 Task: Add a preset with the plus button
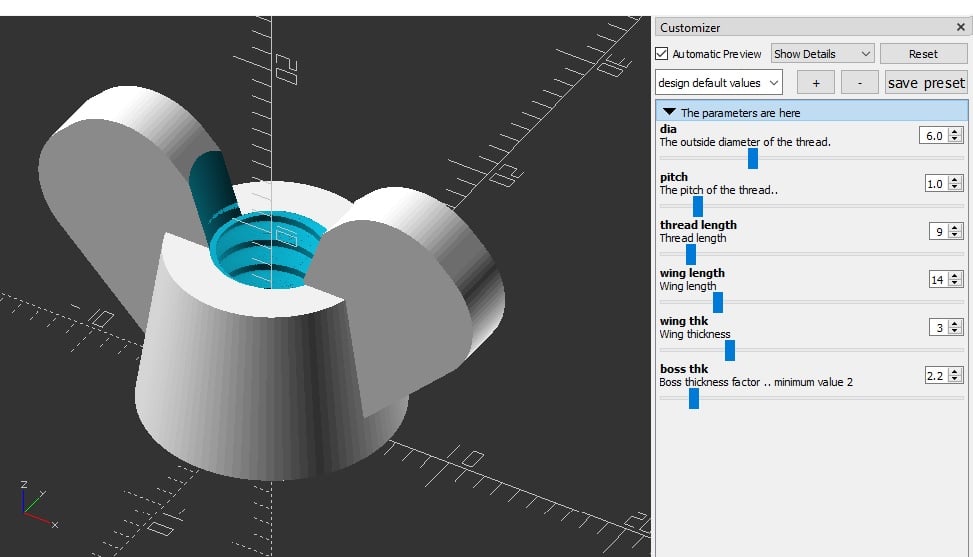click(815, 82)
